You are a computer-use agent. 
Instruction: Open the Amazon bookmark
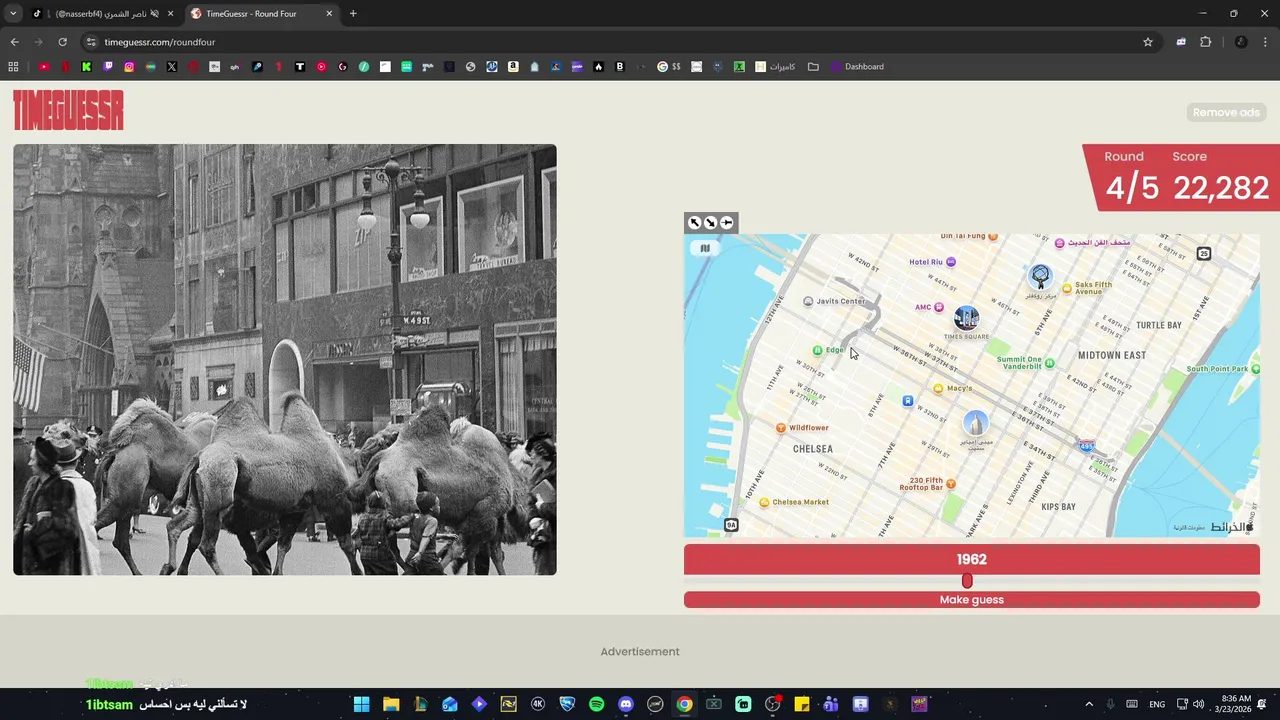(513, 67)
